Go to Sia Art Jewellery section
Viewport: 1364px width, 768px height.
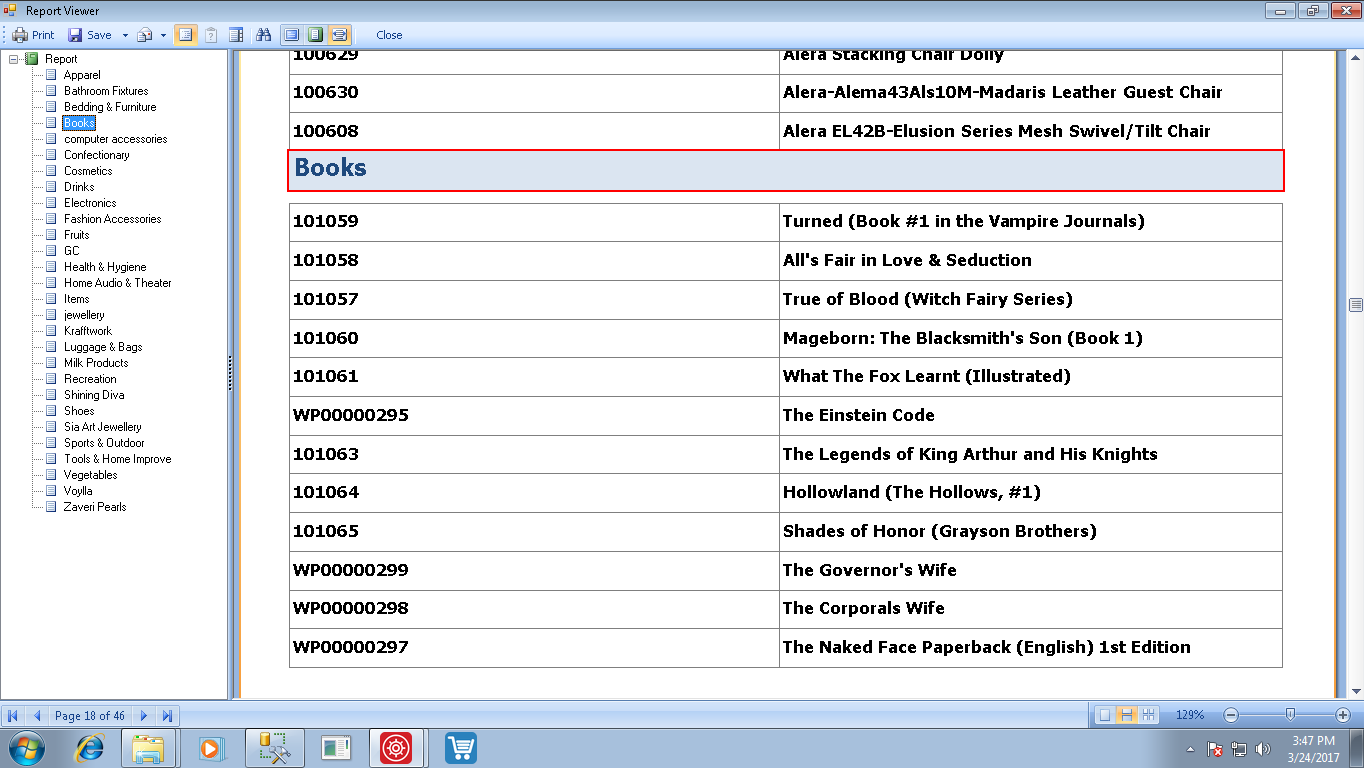click(x=103, y=427)
